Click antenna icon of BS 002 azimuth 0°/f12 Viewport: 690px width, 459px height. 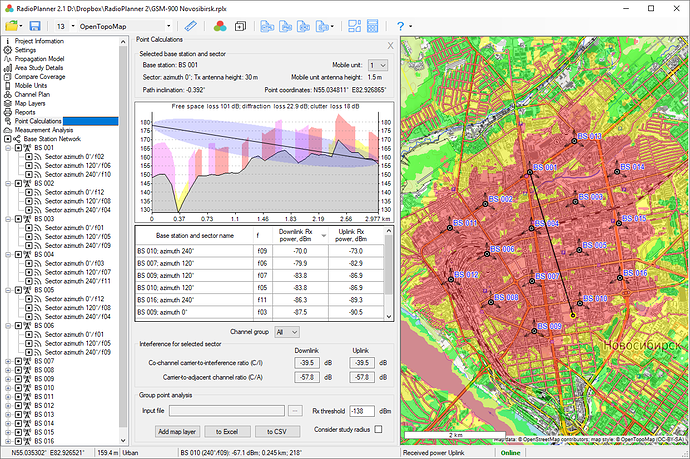point(38,192)
